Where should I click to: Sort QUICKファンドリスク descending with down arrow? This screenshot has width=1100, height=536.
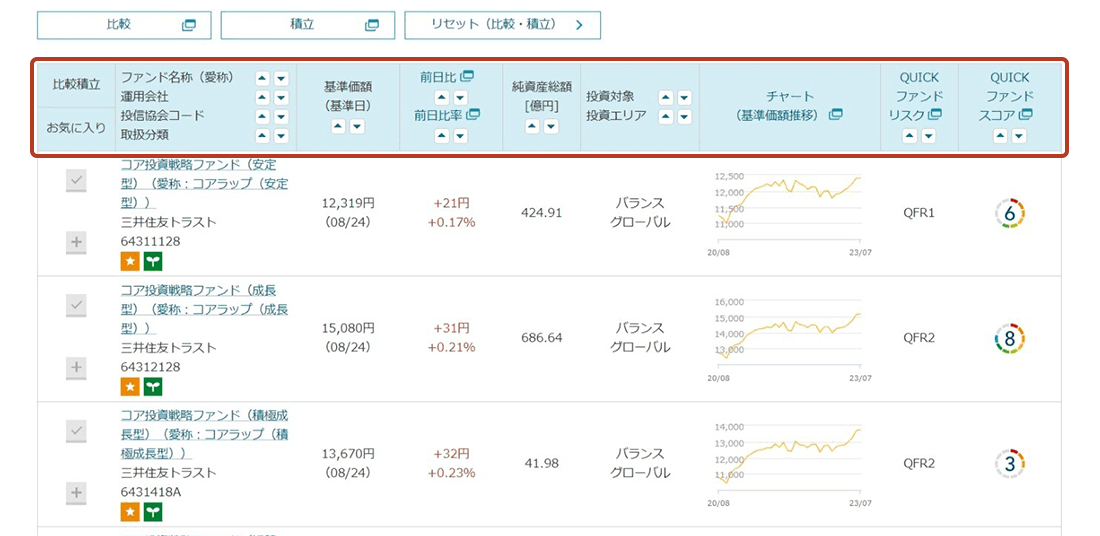click(928, 136)
